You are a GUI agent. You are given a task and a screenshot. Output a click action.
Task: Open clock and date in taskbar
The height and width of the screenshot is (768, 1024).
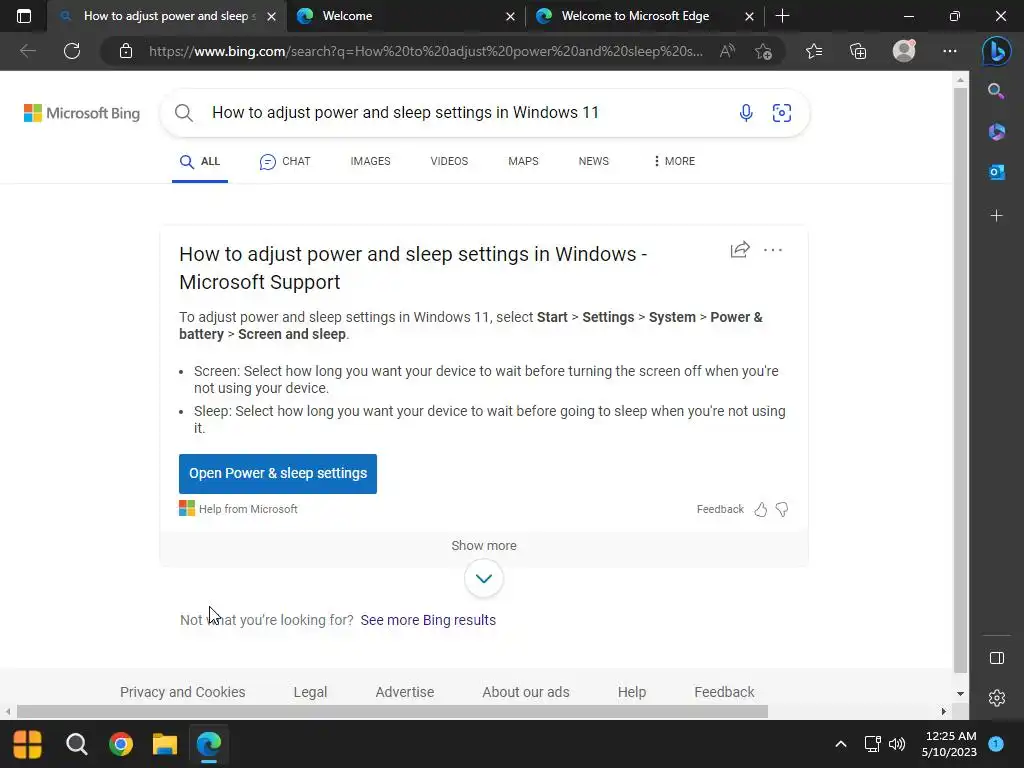coord(950,744)
